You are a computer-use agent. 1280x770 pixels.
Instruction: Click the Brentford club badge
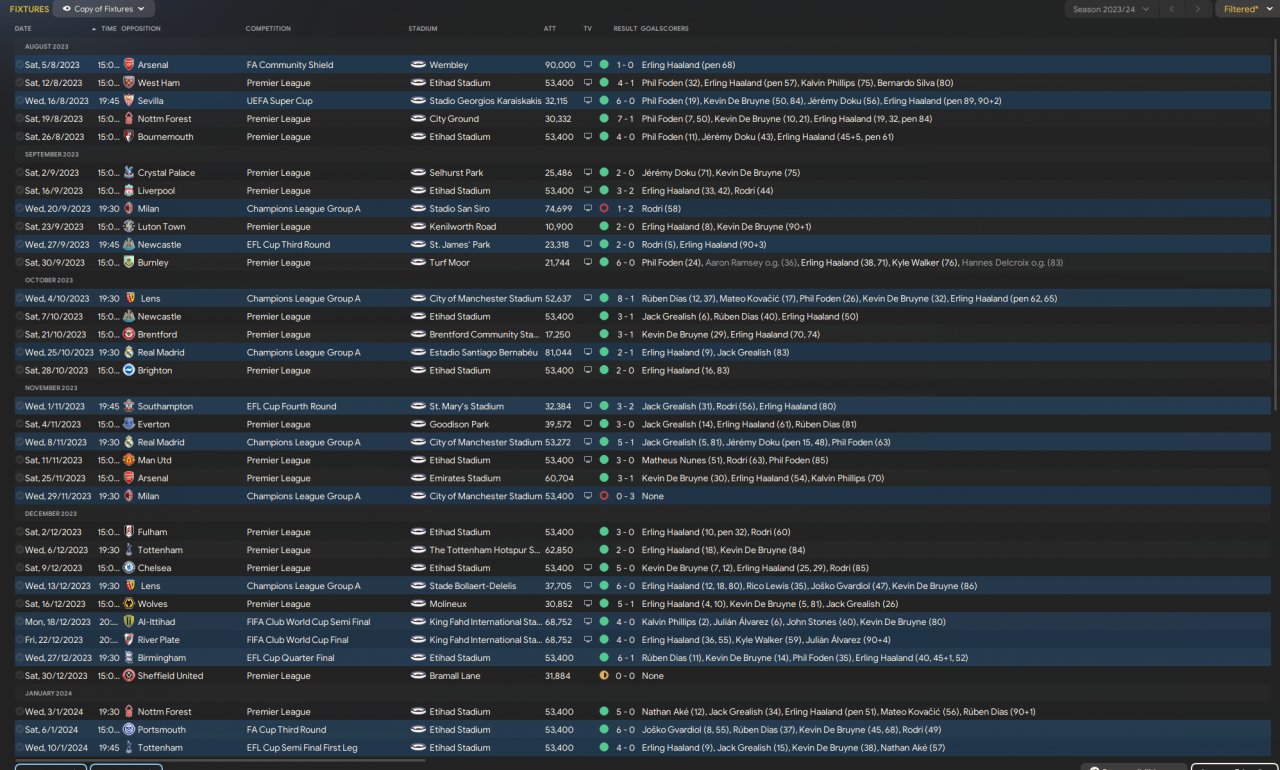pos(129,335)
